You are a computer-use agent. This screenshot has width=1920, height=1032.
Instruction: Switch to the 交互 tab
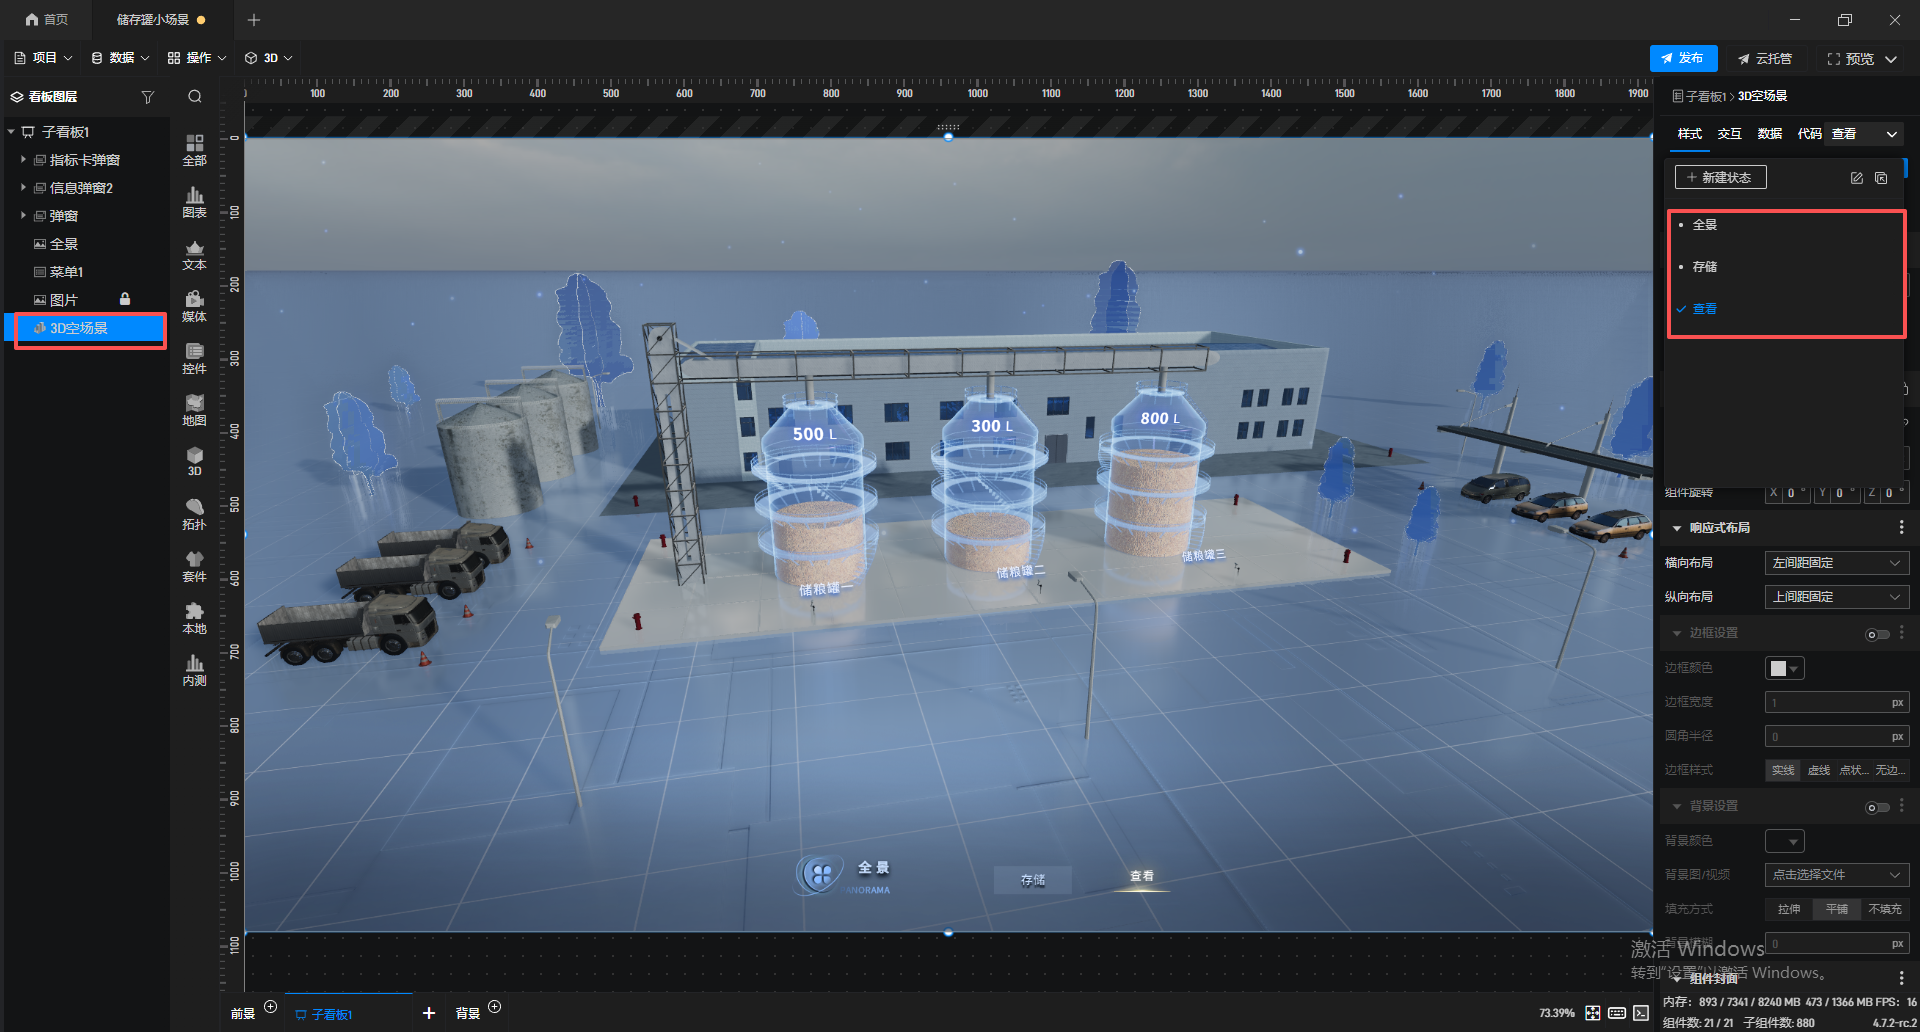point(1729,134)
